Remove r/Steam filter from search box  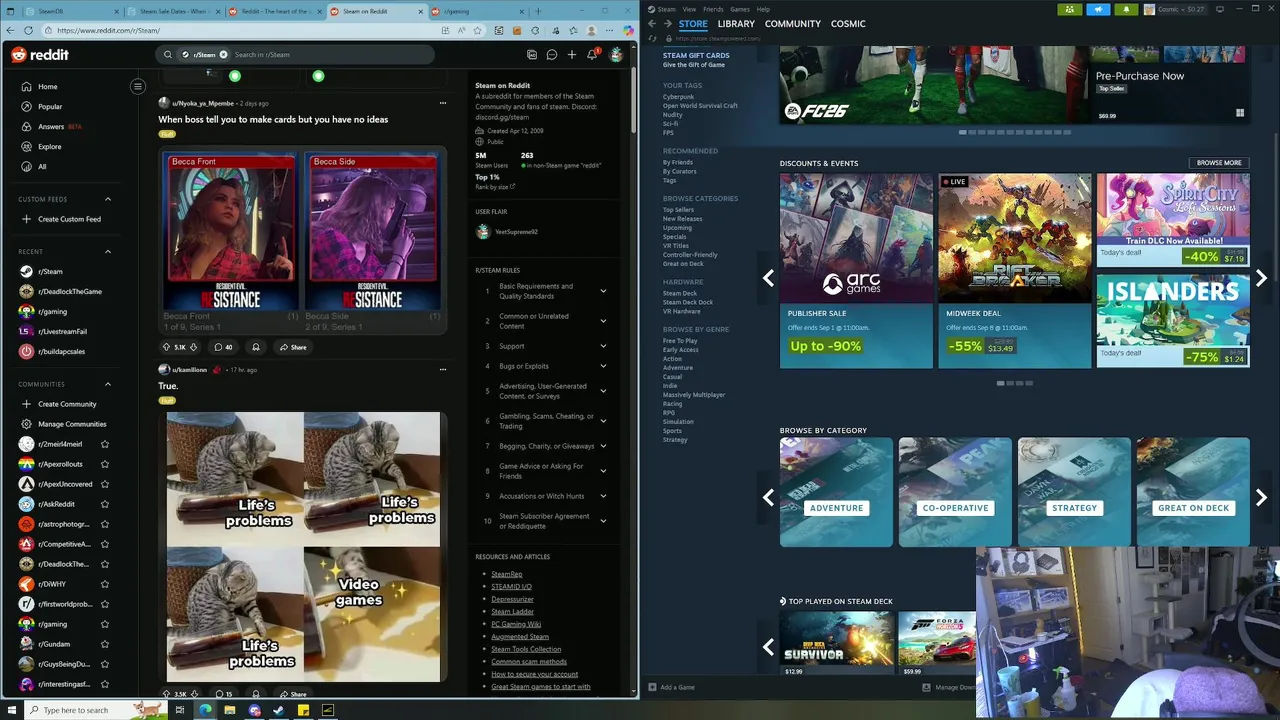[x=223, y=55]
